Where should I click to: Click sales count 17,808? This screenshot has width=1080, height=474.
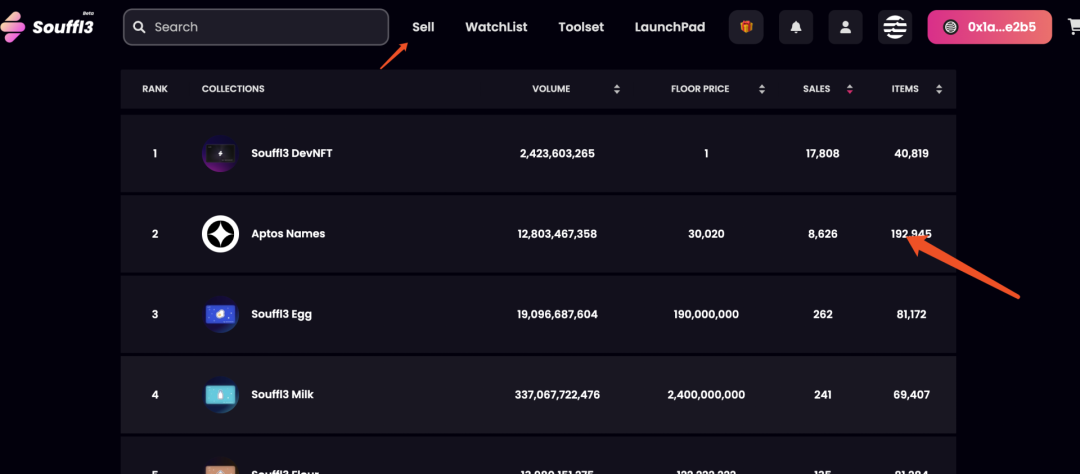click(x=822, y=154)
